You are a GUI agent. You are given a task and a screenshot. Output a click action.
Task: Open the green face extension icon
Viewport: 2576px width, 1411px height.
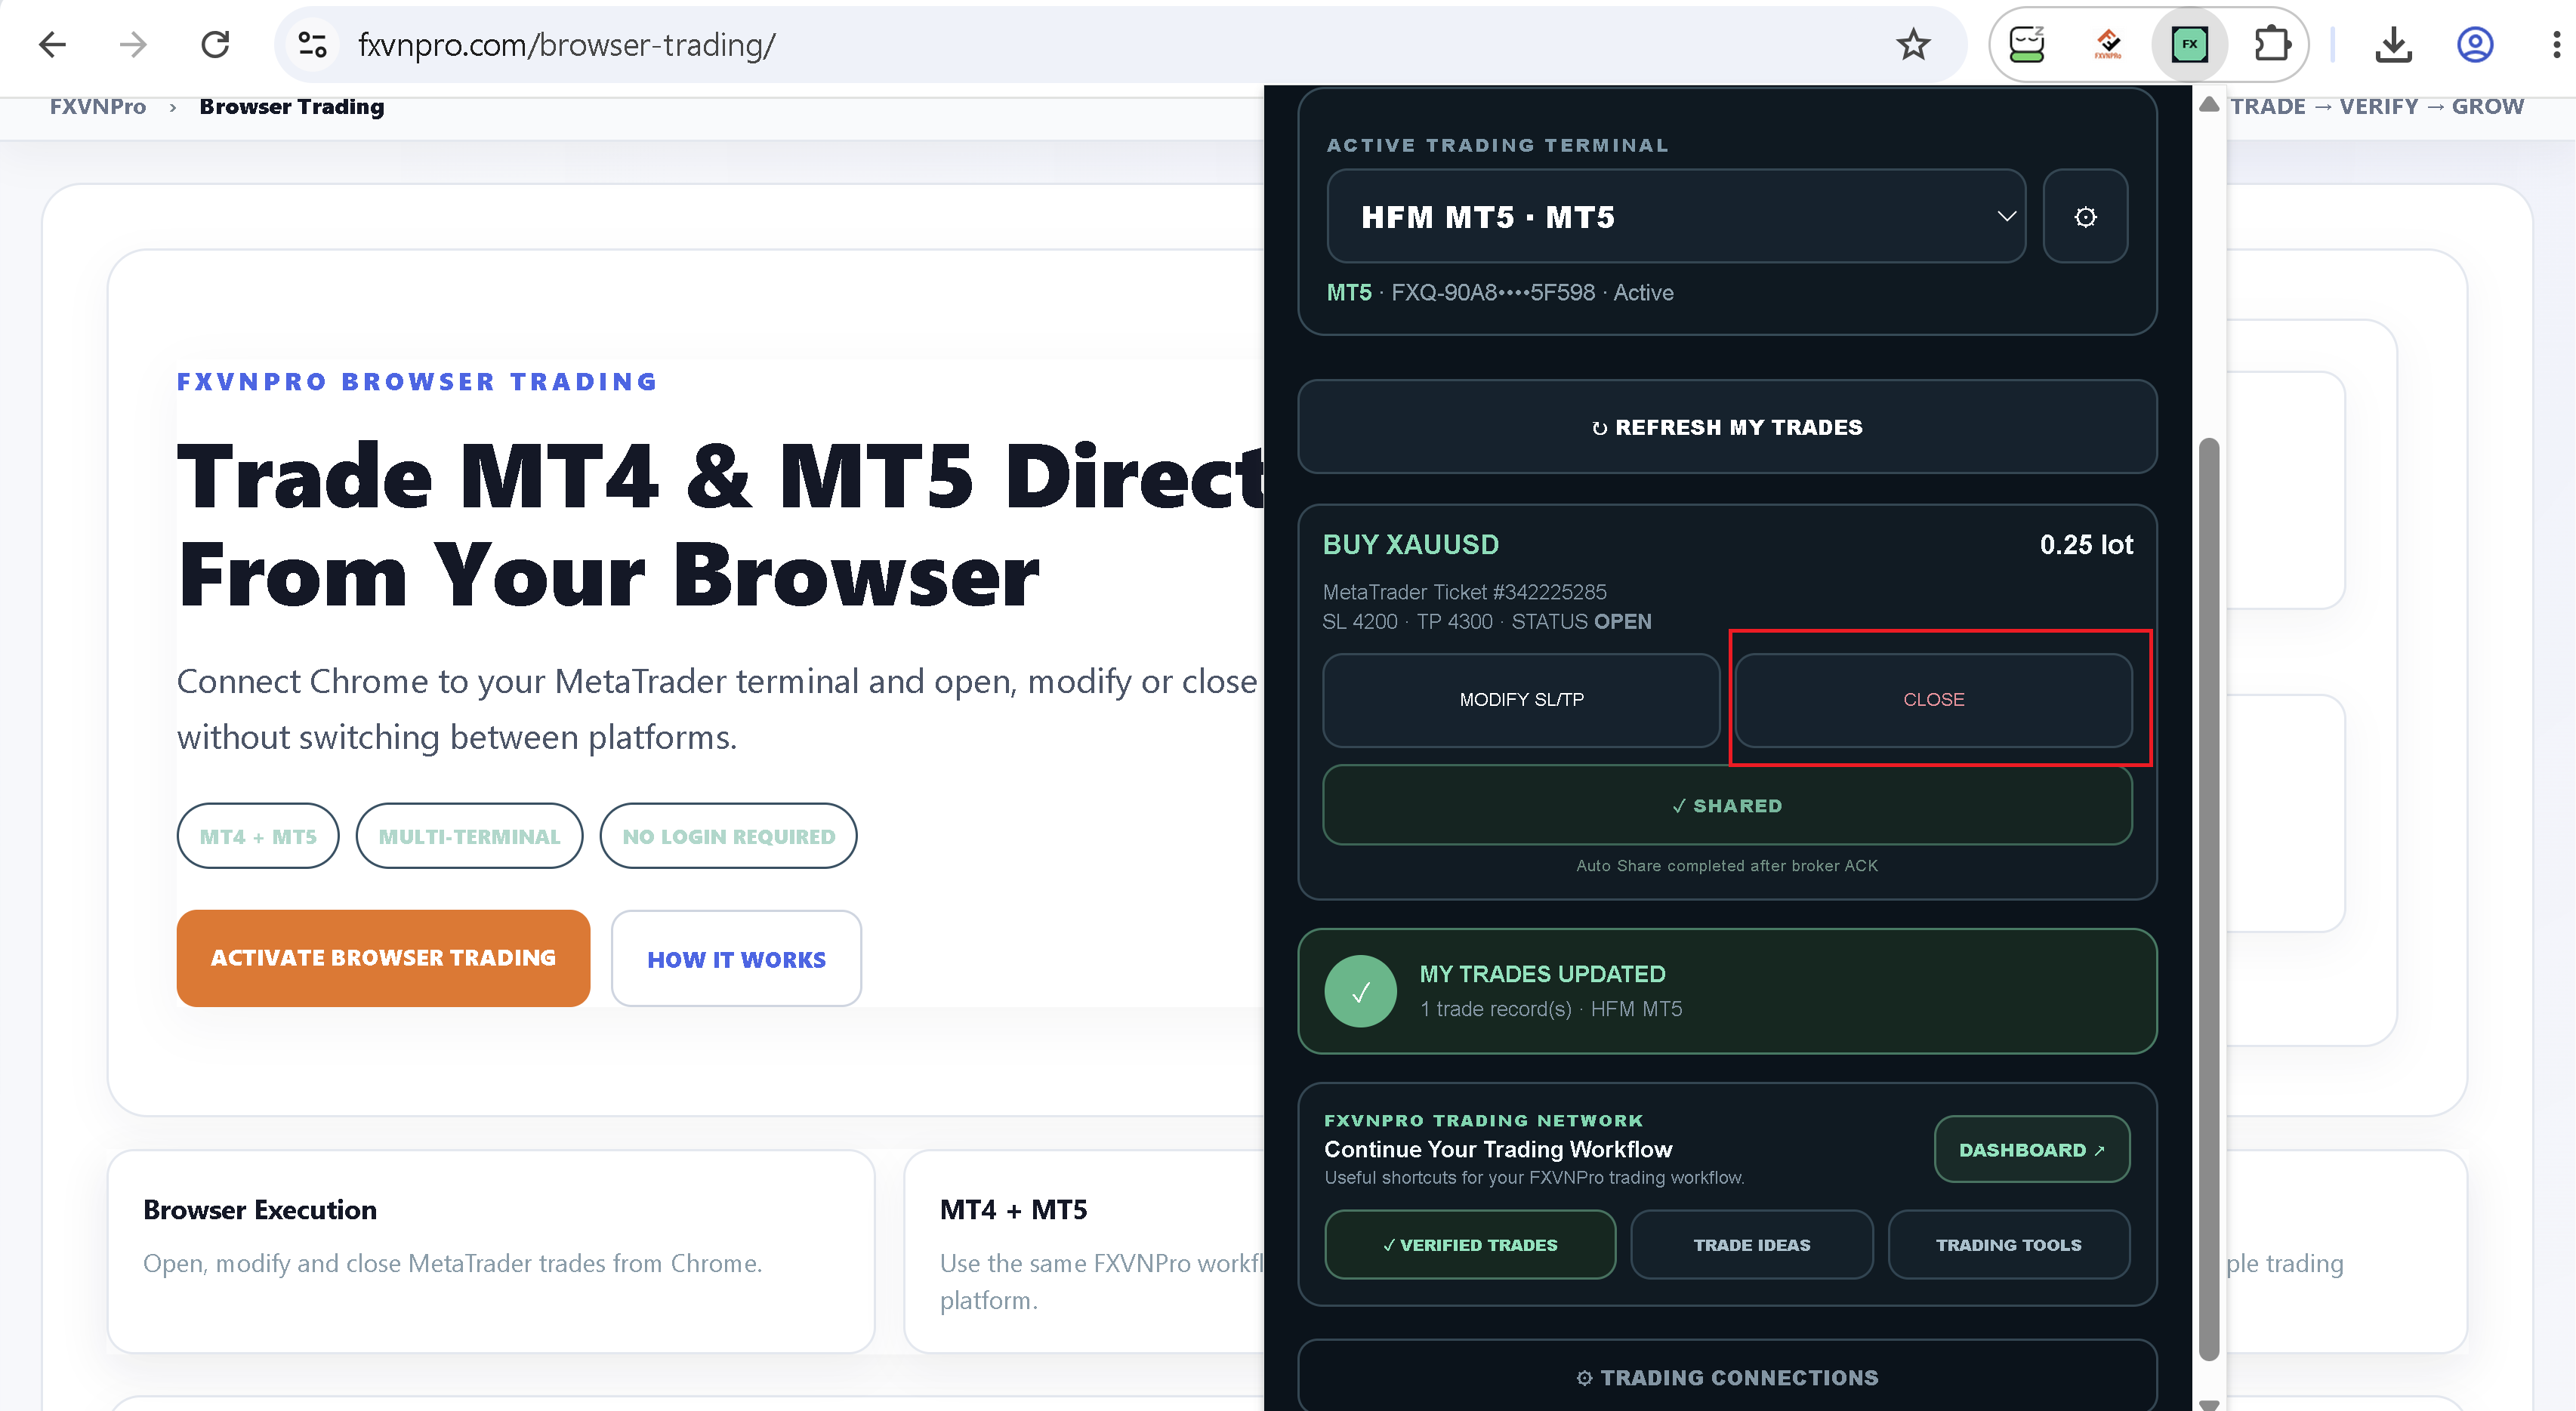2027,45
